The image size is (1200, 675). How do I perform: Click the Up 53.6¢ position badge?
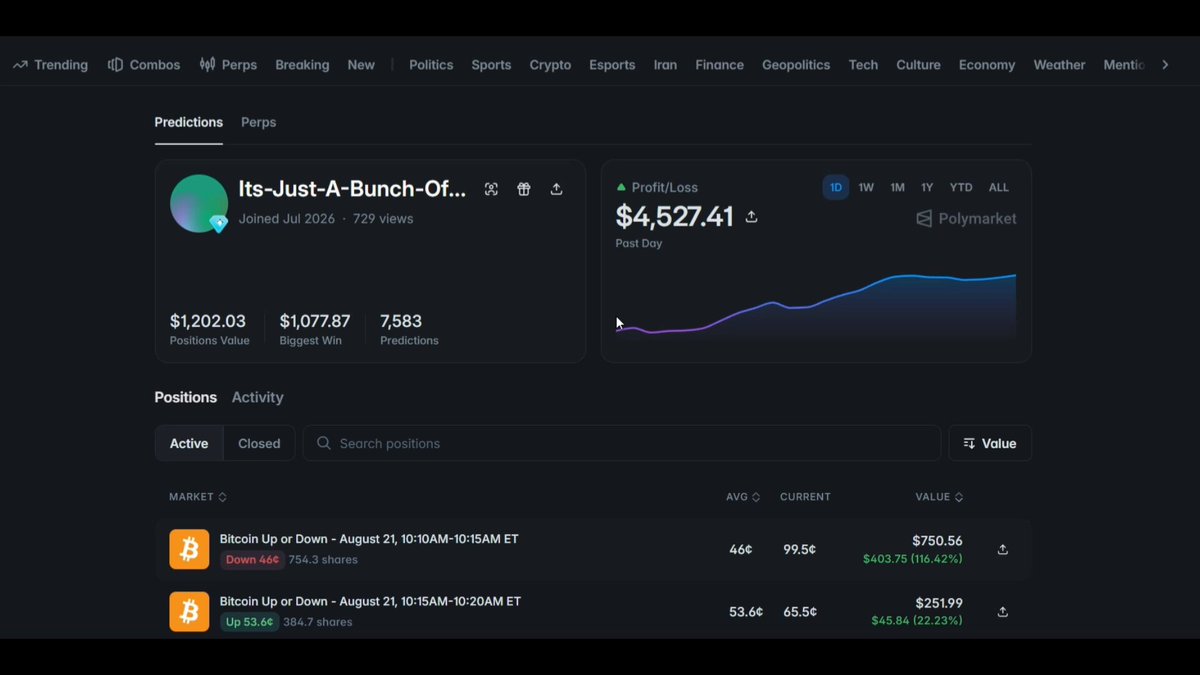tap(250, 622)
